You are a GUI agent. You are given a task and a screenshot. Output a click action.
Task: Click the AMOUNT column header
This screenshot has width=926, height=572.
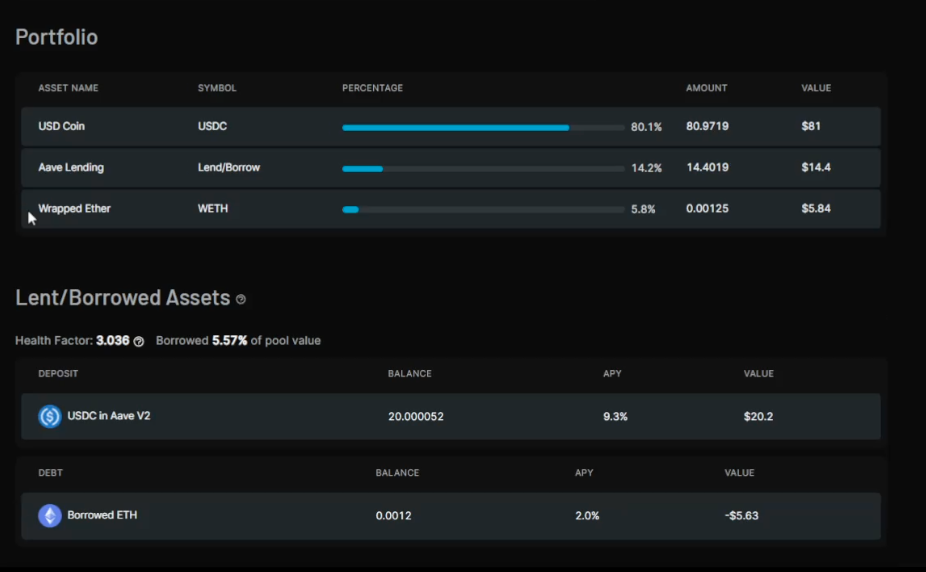706,88
